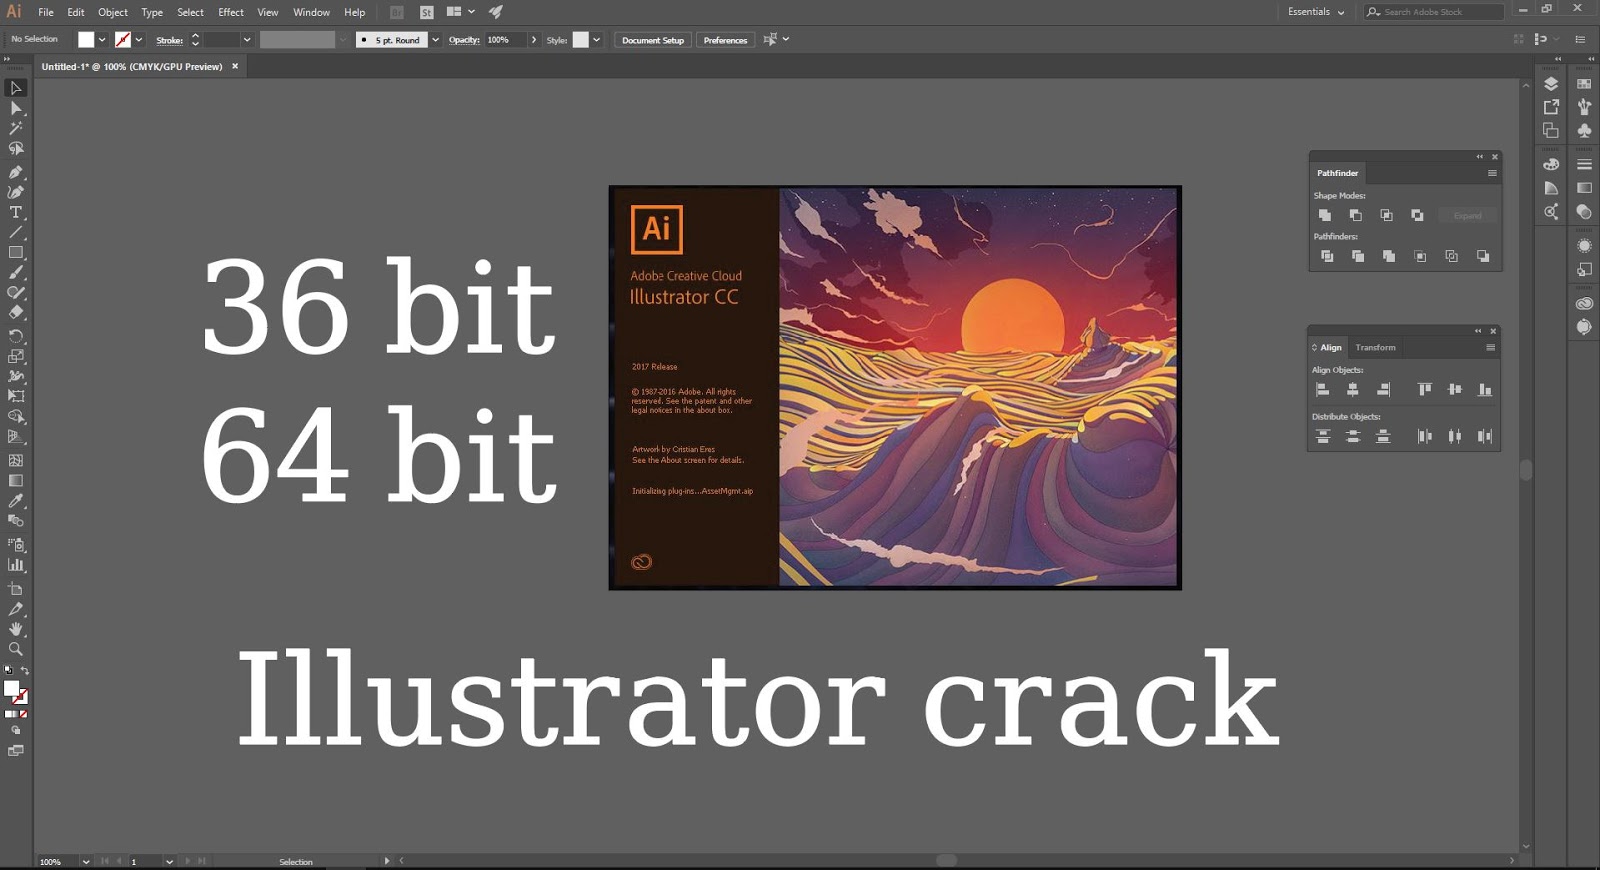Click the Preferences button
Viewport: 1600px width, 870px height.
tap(725, 40)
